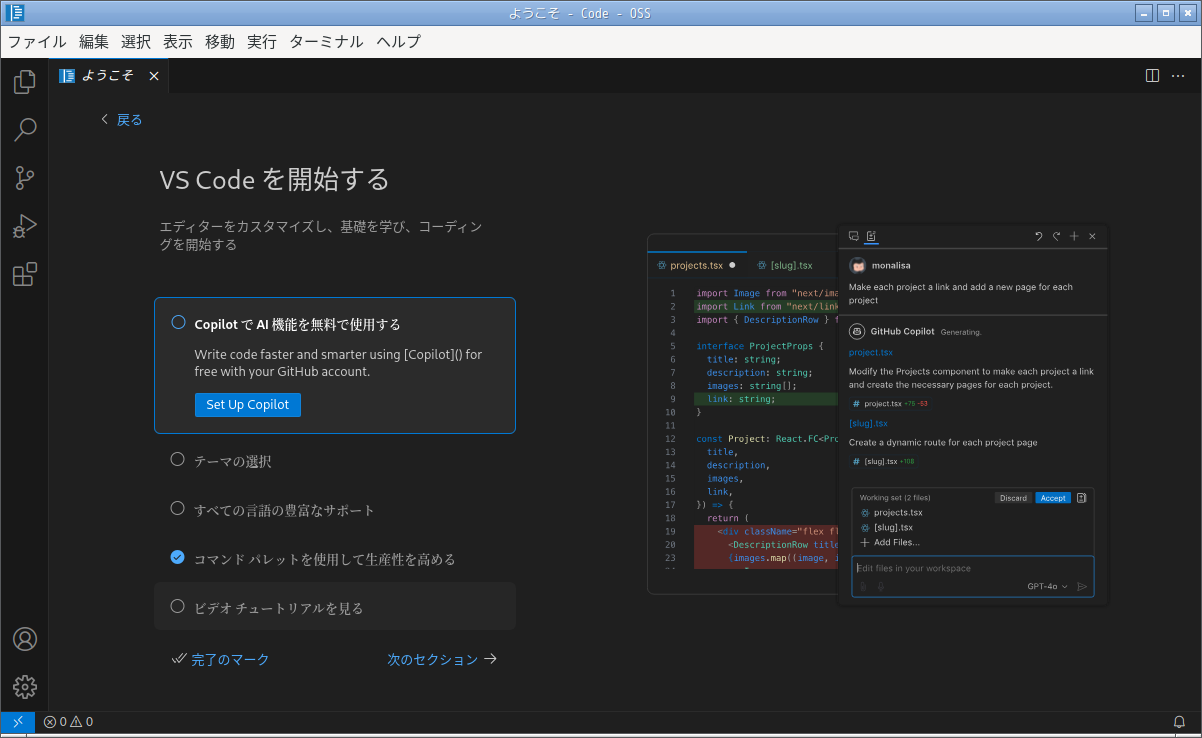Viewport: 1202px width, 738px height.
Task: Uncheck the completed コマンド パレット step
Action: point(176,558)
